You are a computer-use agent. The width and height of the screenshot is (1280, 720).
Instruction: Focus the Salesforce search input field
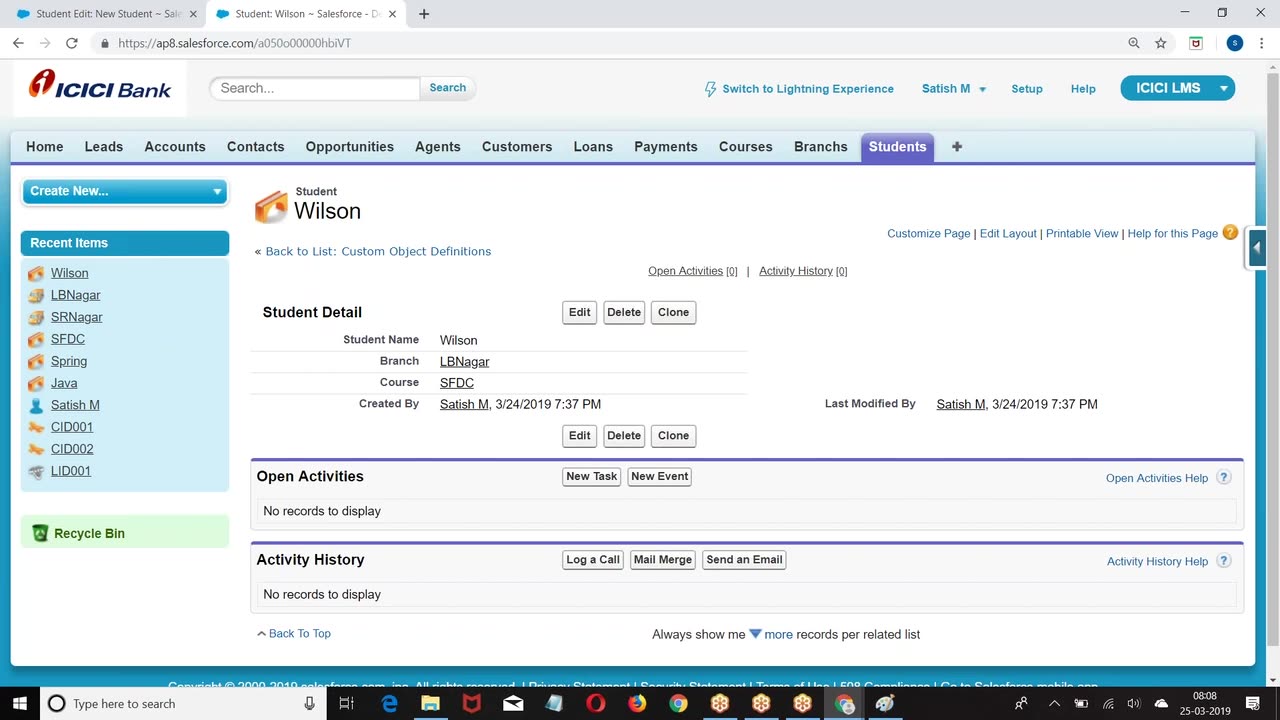point(315,88)
